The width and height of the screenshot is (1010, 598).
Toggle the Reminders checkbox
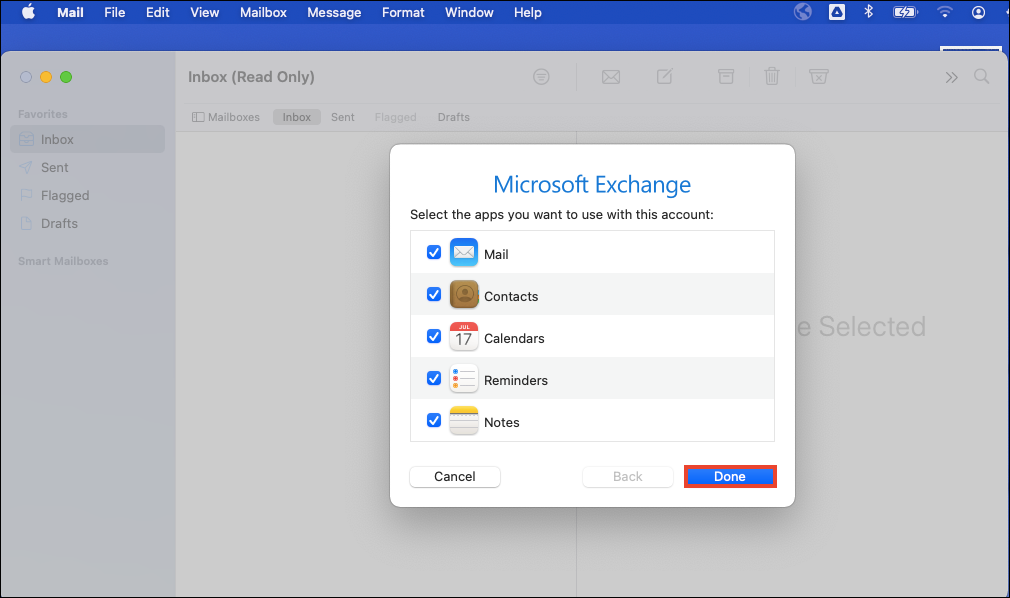[434, 379]
